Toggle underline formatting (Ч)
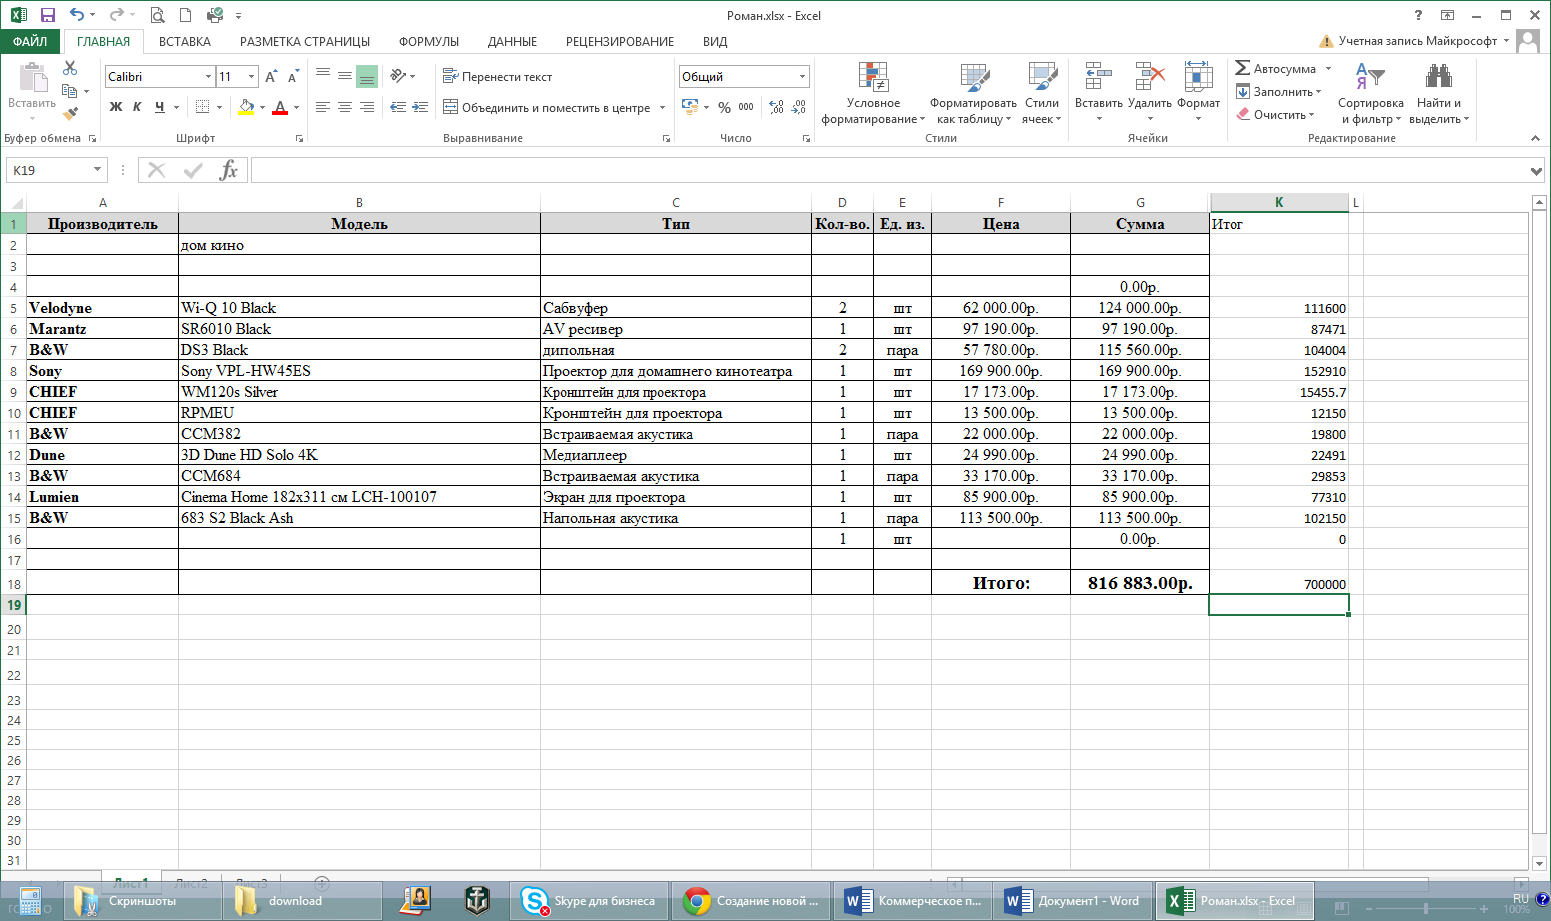The height and width of the screenshot is (921, 1551). point(159,107)
